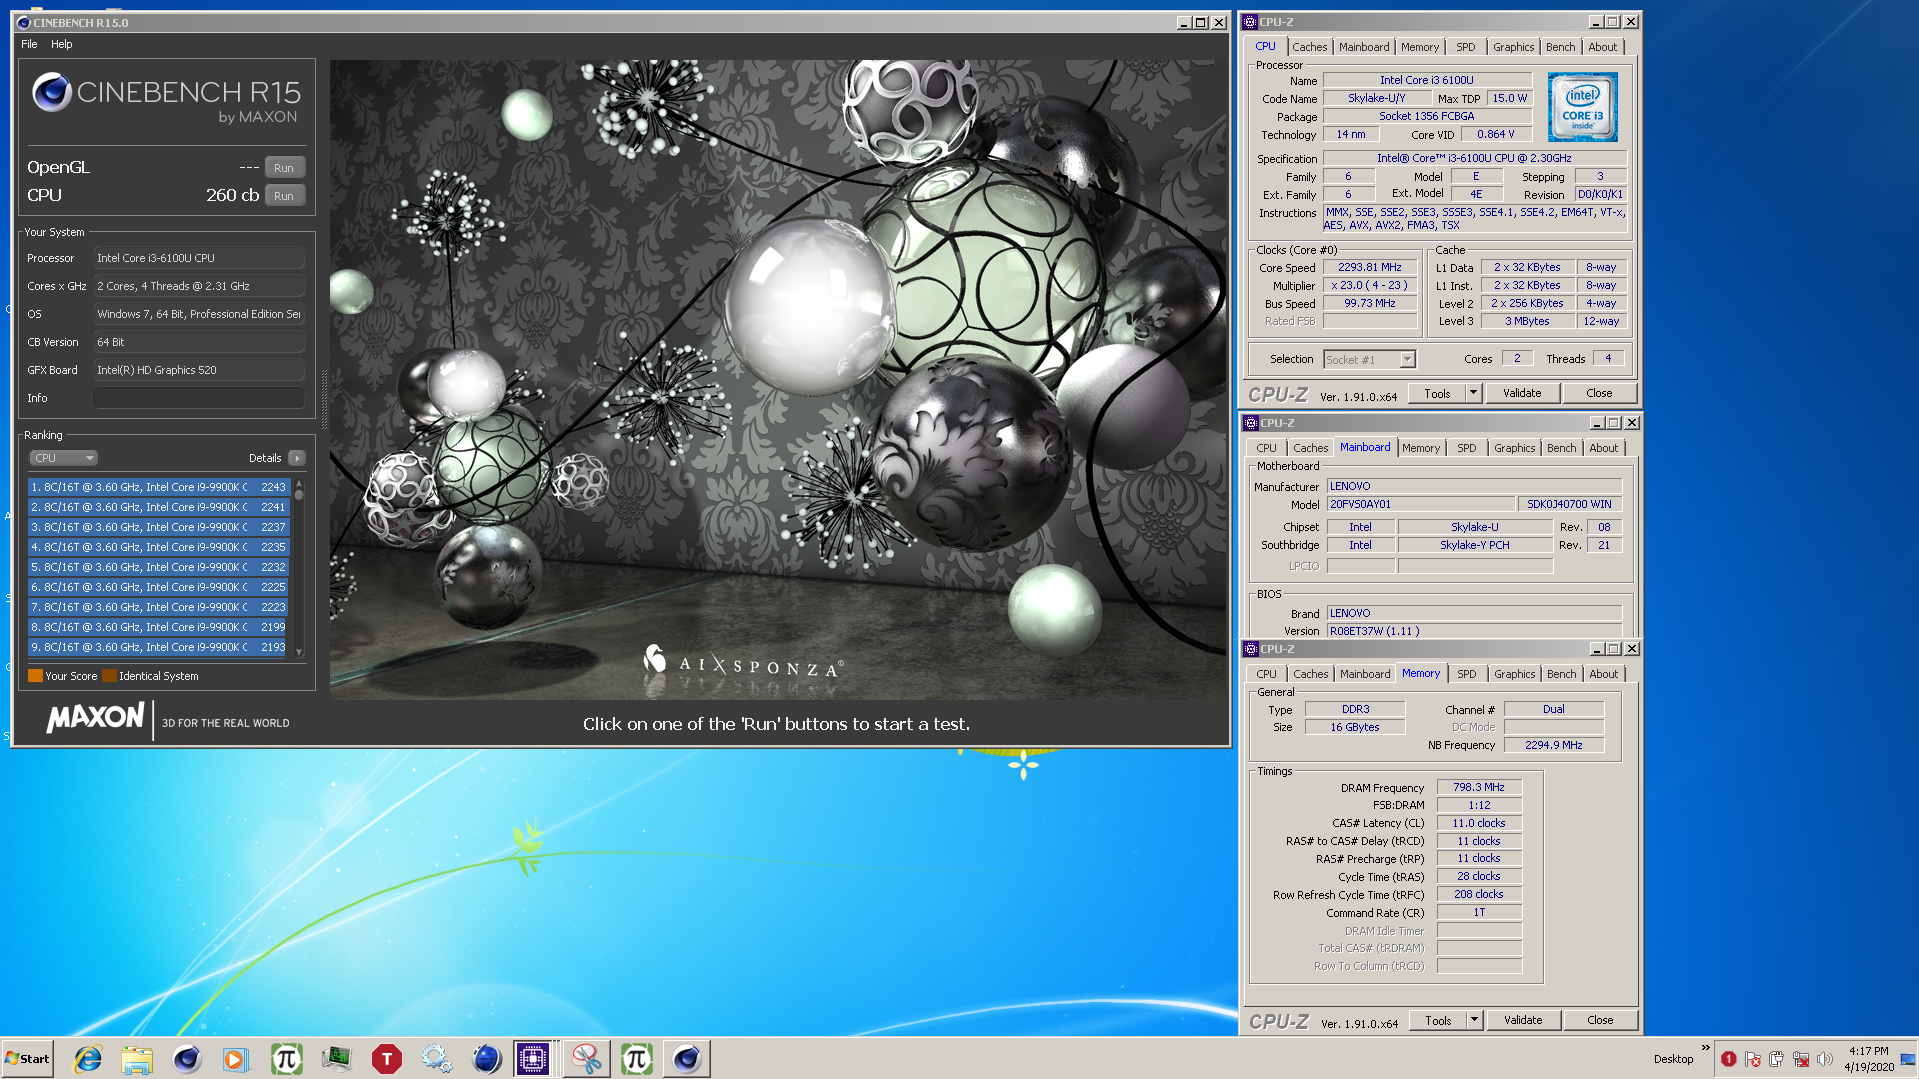Image resolution: width=1919 pixels, height=1079 pixels.
Task: Select ranking row 5 scoring 2232
Action: [x=158, y=567]
